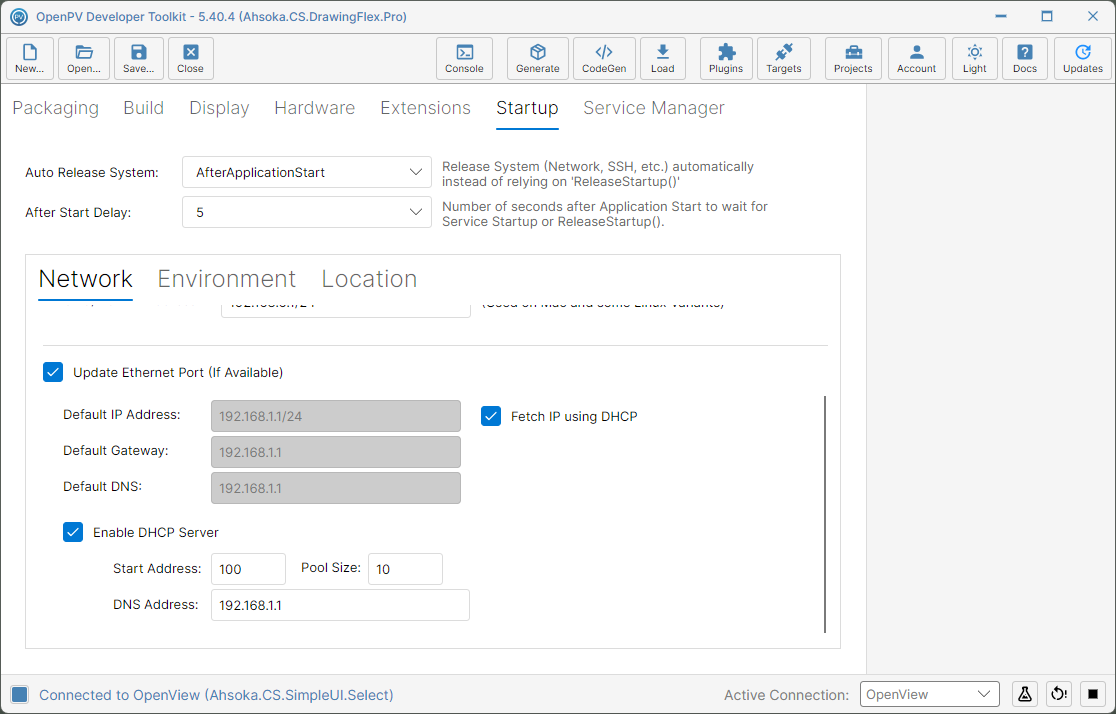This screenshot has height=714, width=1116.
Task: Click the DHCP Start Address field
Action: point(248,569)
